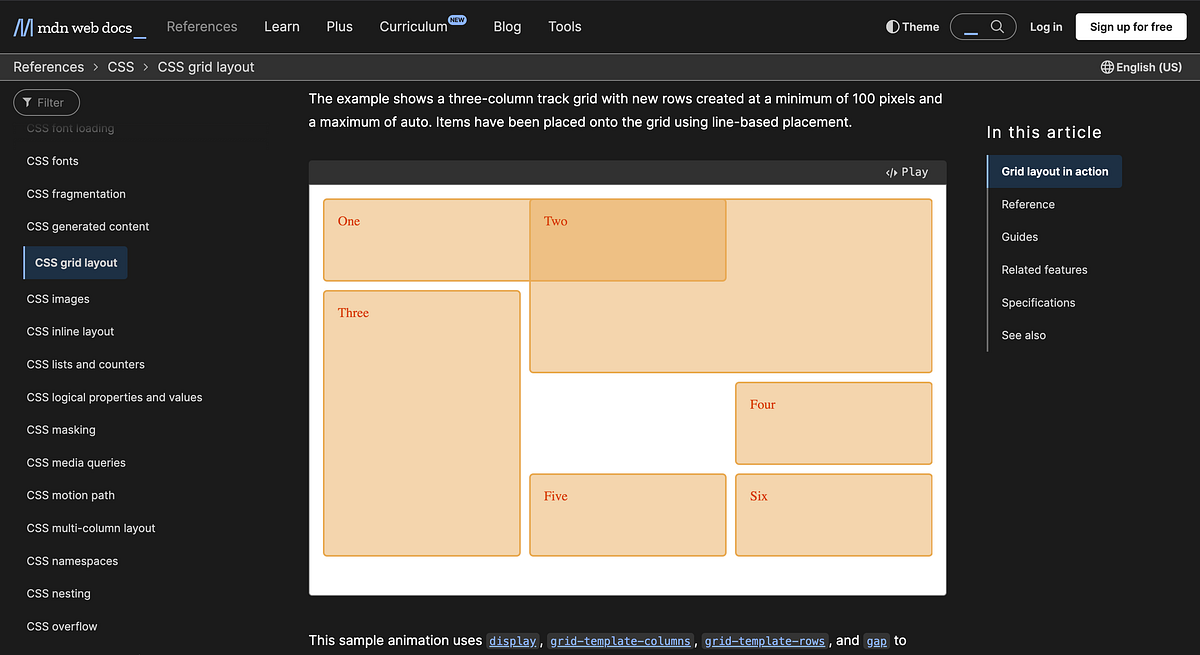The width and height of the screenshot is (1200, 655).
Task: Switch to the Blog section
Action: (507, 26)
